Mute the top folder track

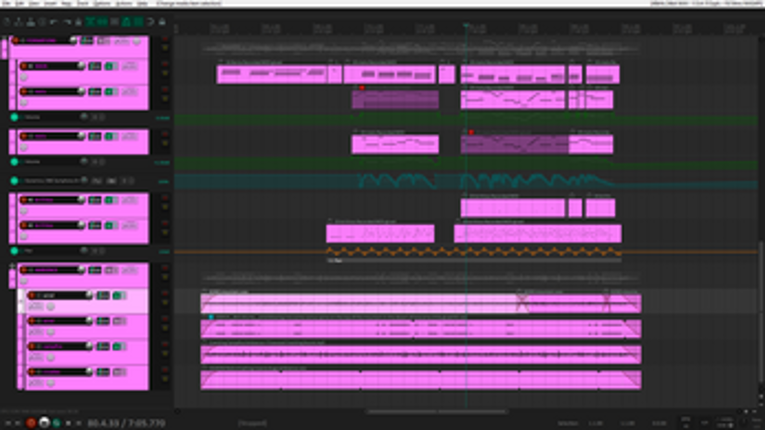click(165, 39)
